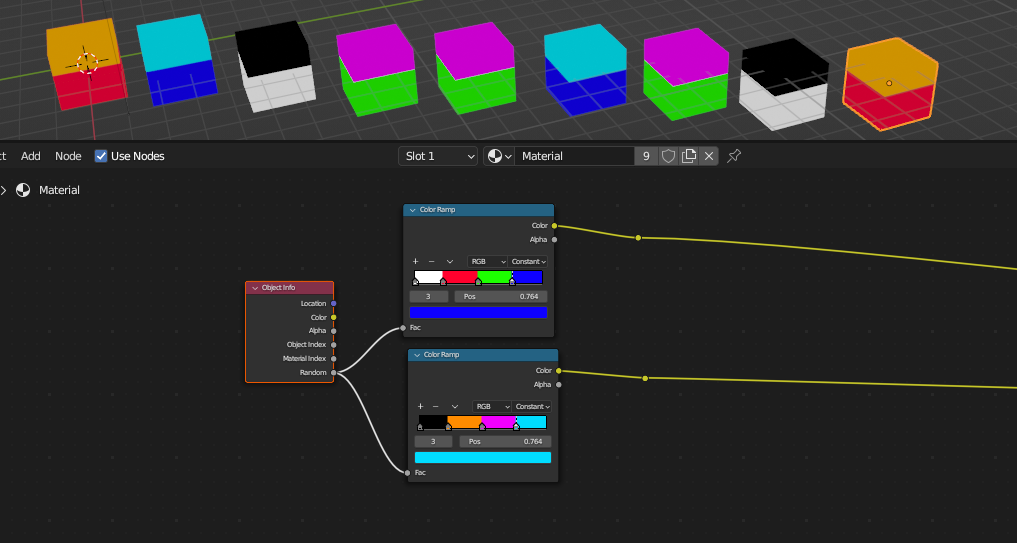Open the Add menu
Screen dimensions: 1017x543
pyautogui.click(x=31, y=156)
